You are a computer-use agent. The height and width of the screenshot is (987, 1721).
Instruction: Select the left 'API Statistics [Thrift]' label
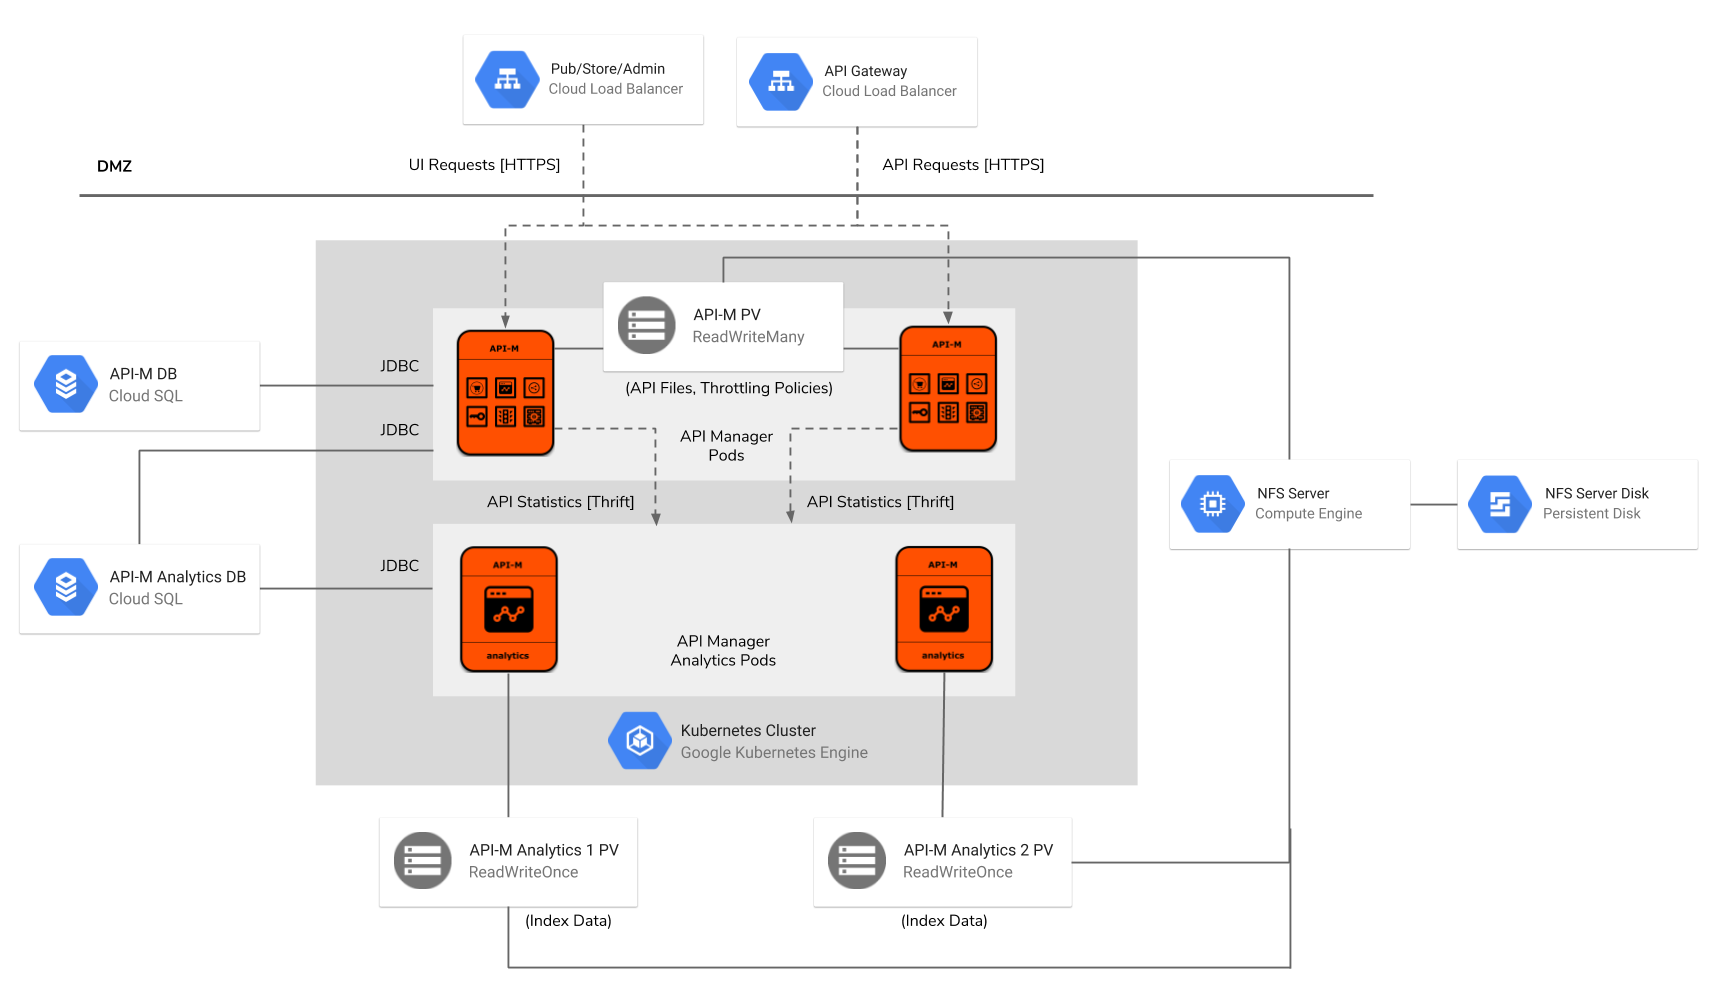561,502
